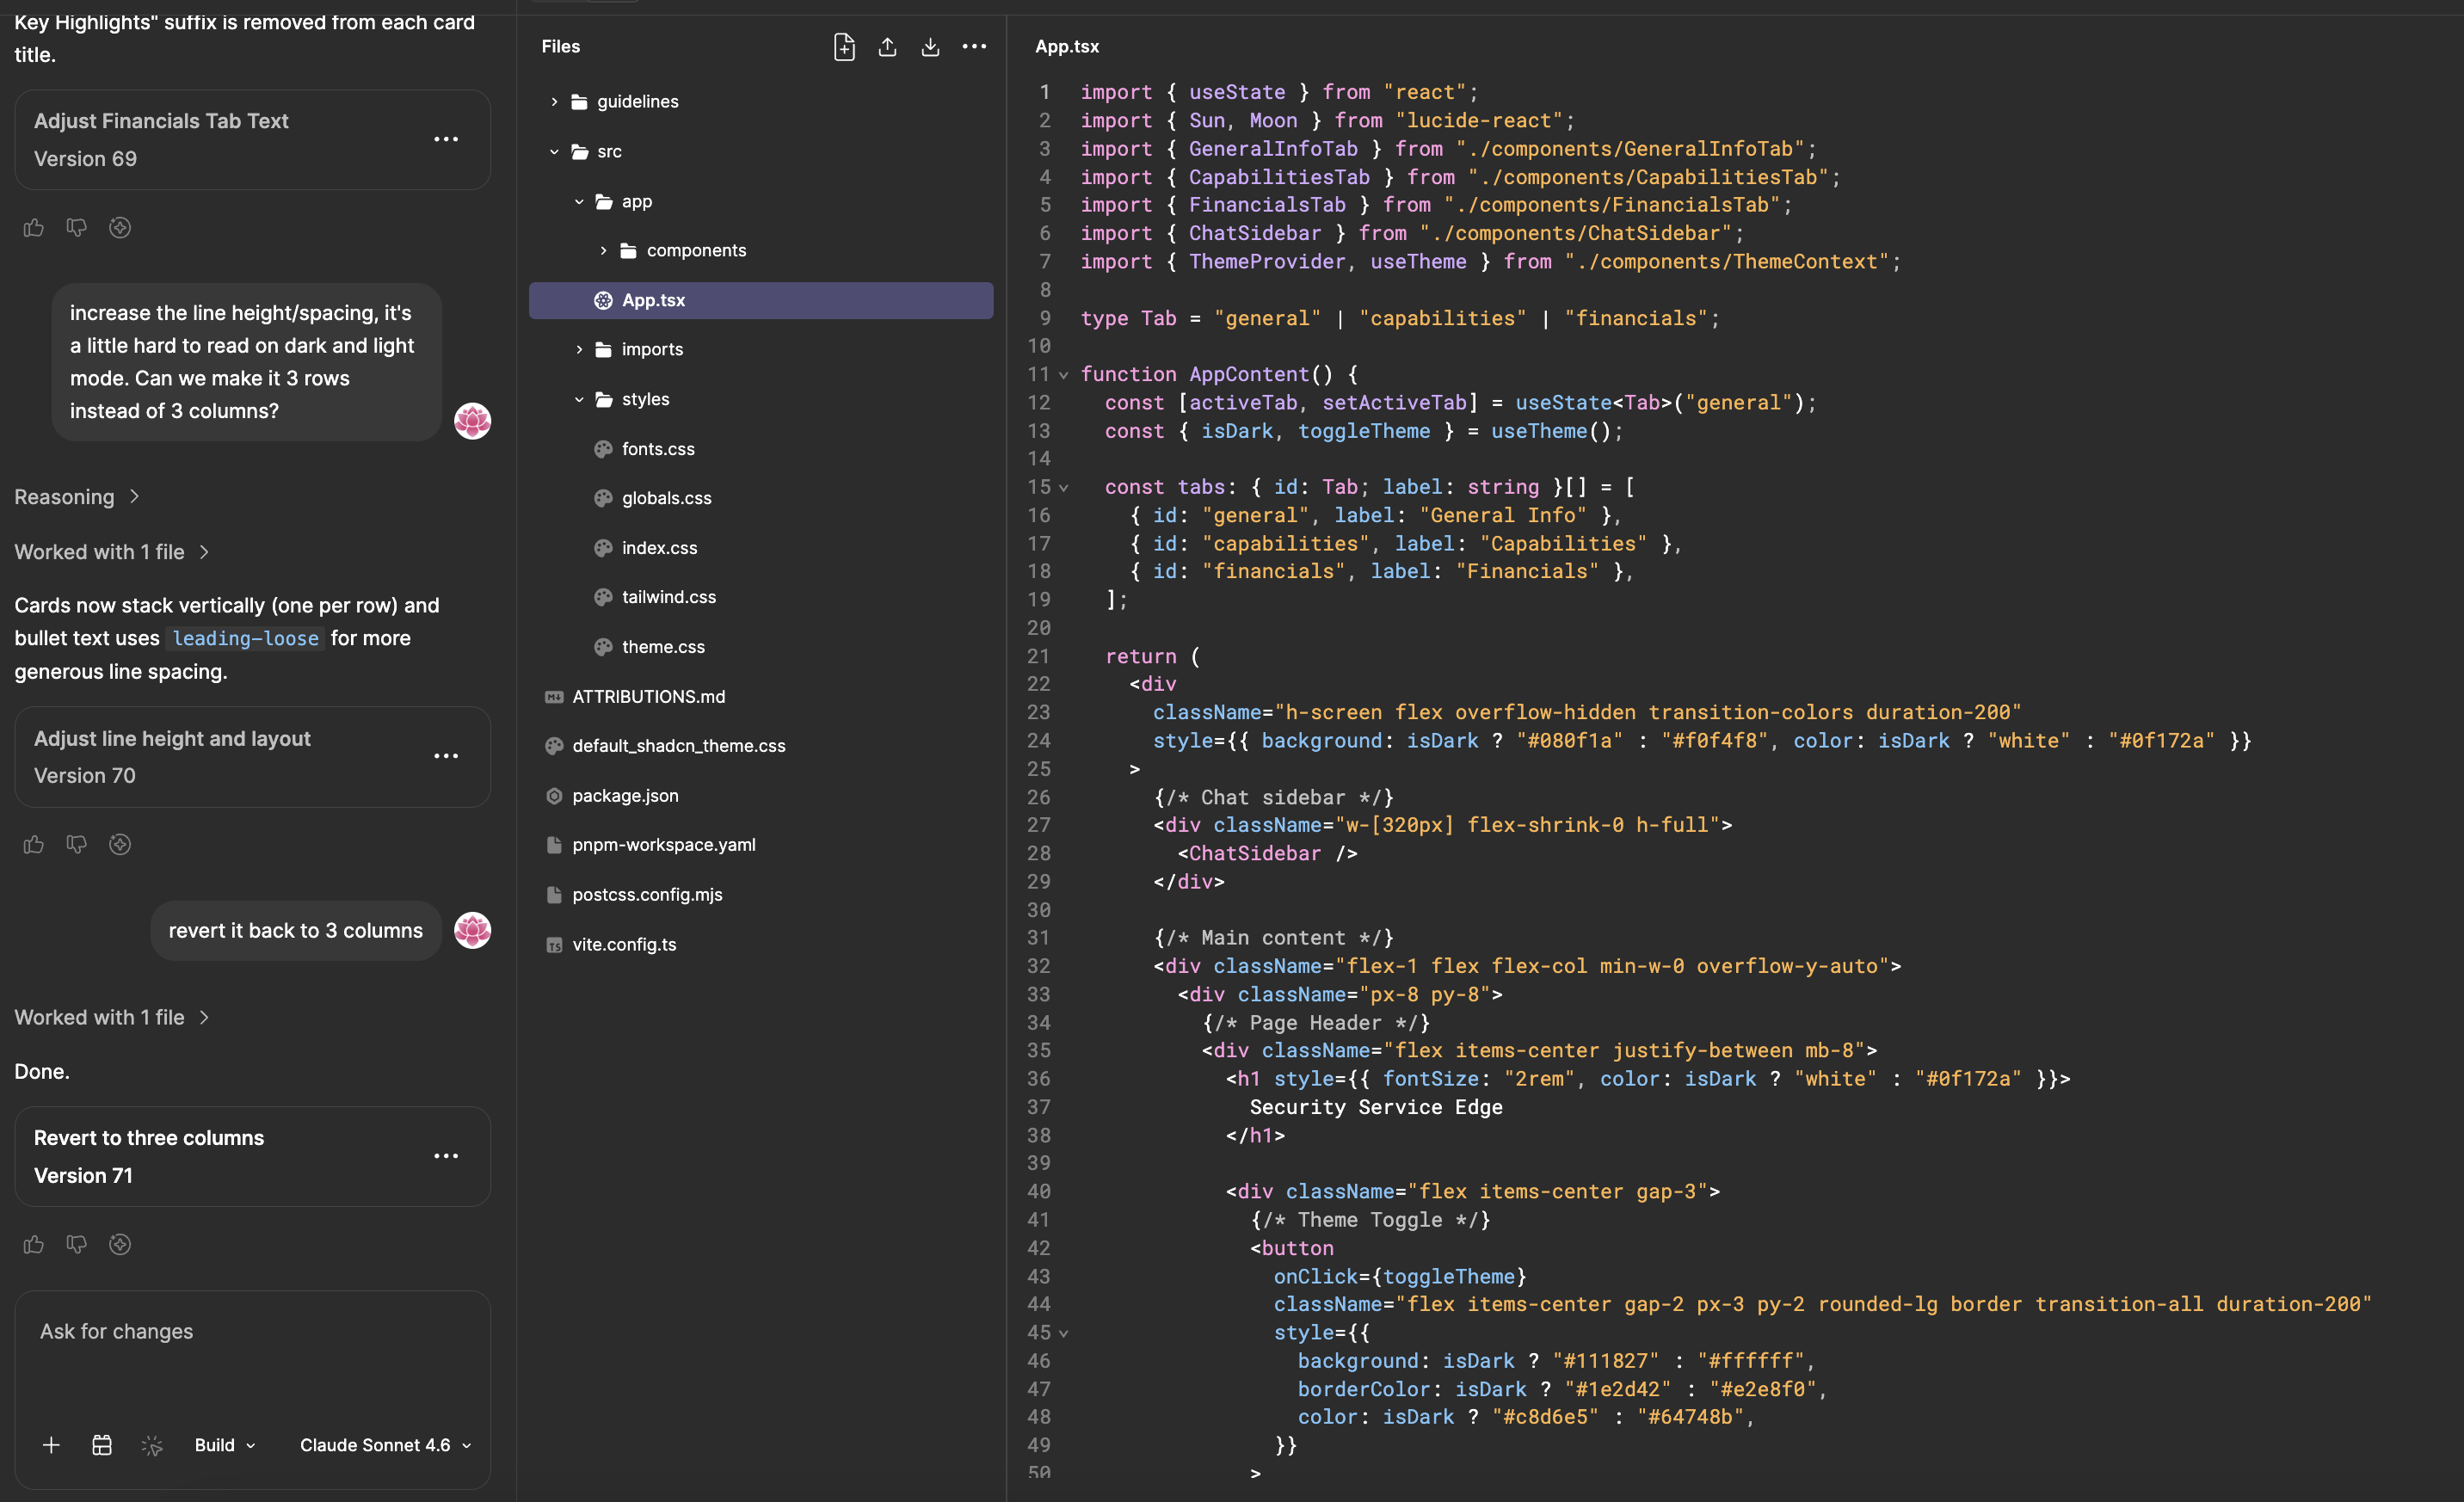Click the plus attach icon in prompt box
Image resolution: width=2464 pixels, height=1502 pixels.
click(x=51, y=1445)
